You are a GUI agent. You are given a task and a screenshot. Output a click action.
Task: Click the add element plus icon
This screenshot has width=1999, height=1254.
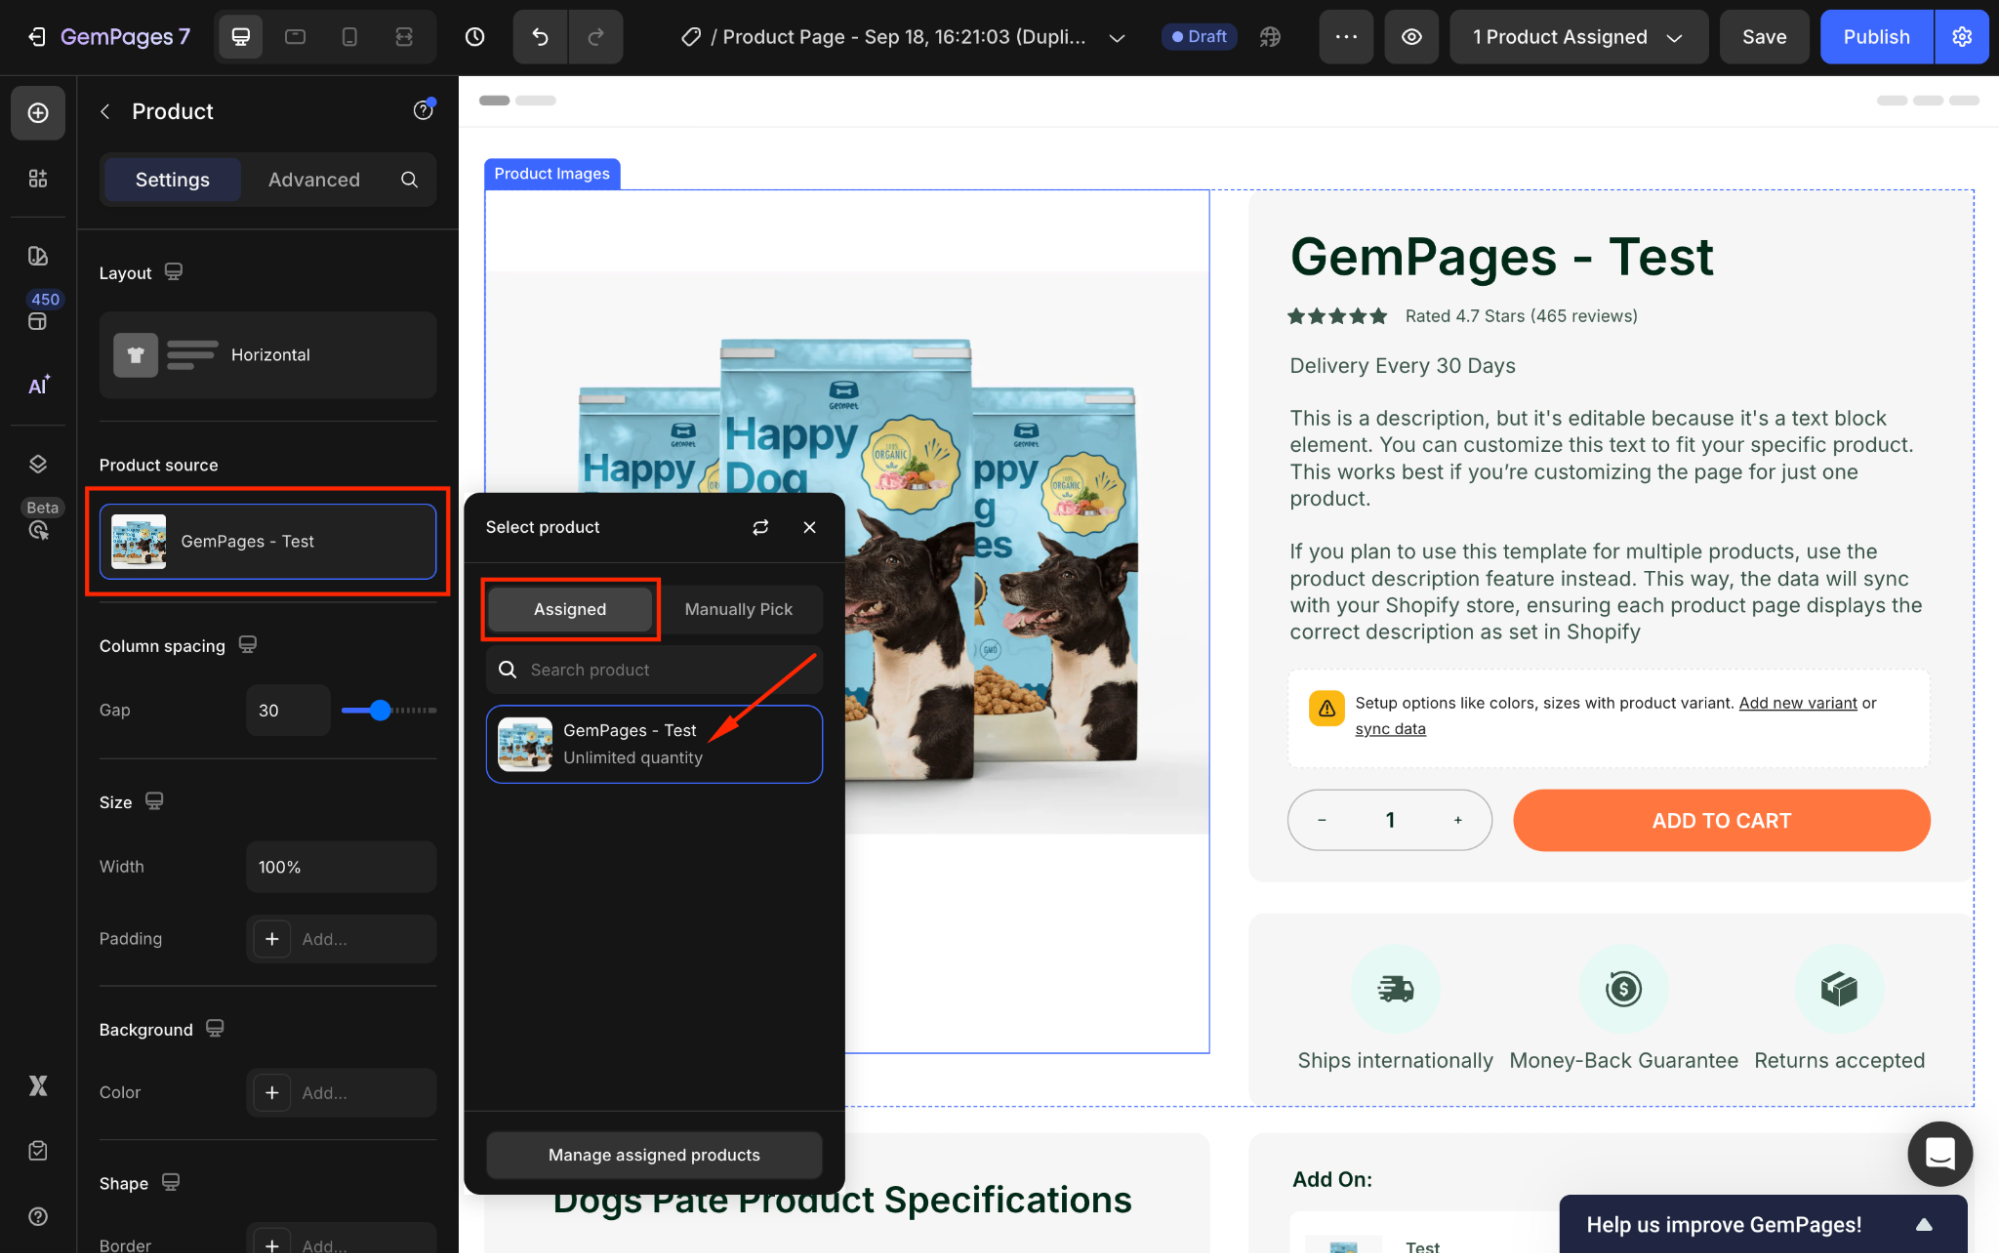click(x=38, y=113)
